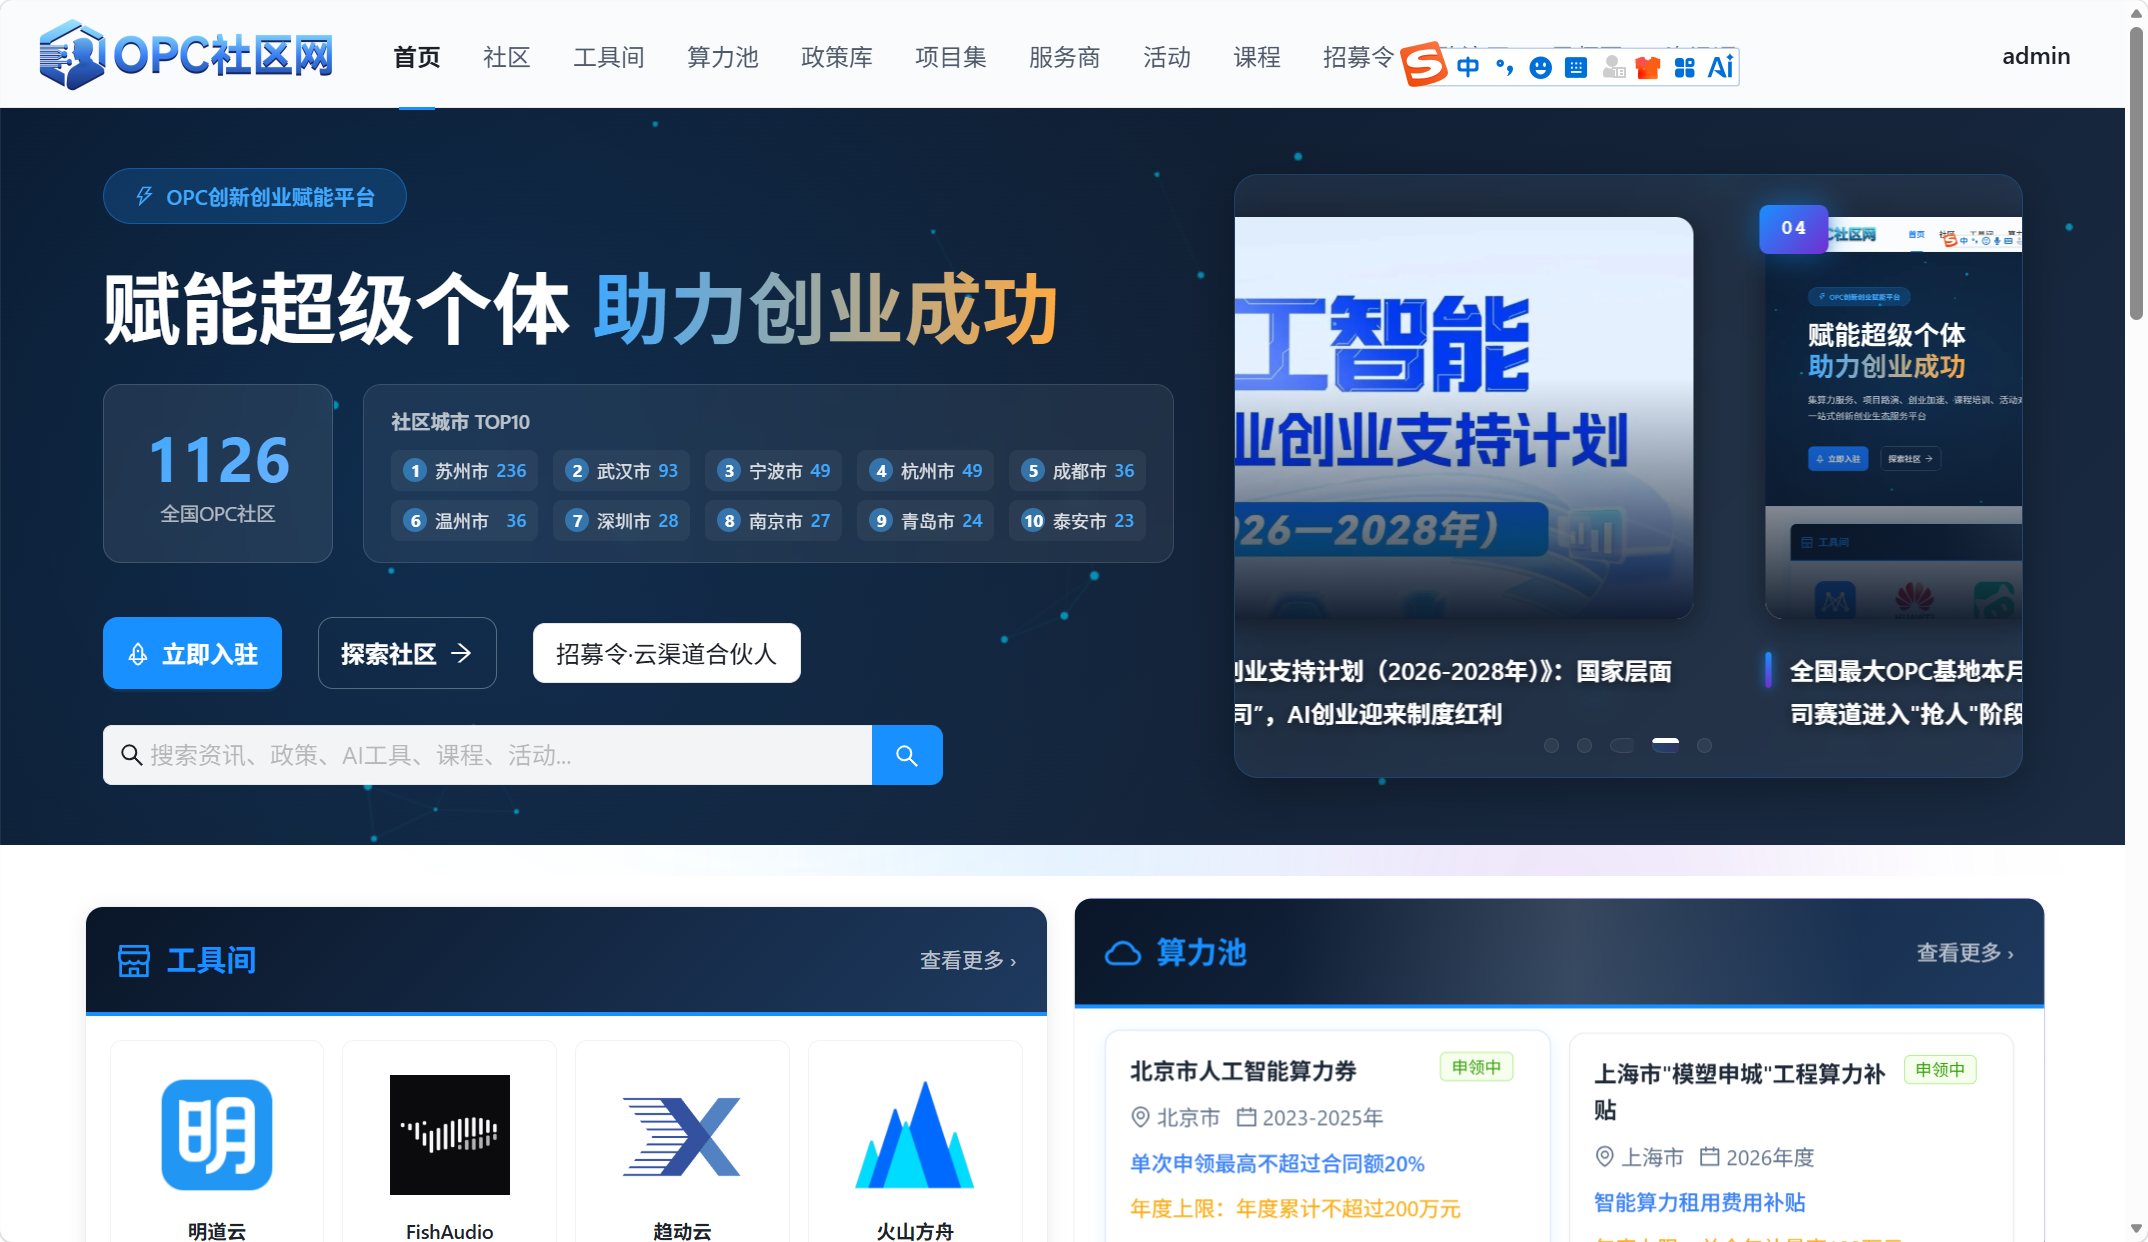The height and width of the screenshot is (1242, 2148).
Task: Select the 首页 nav tab
Action: [x=417, y=57]
